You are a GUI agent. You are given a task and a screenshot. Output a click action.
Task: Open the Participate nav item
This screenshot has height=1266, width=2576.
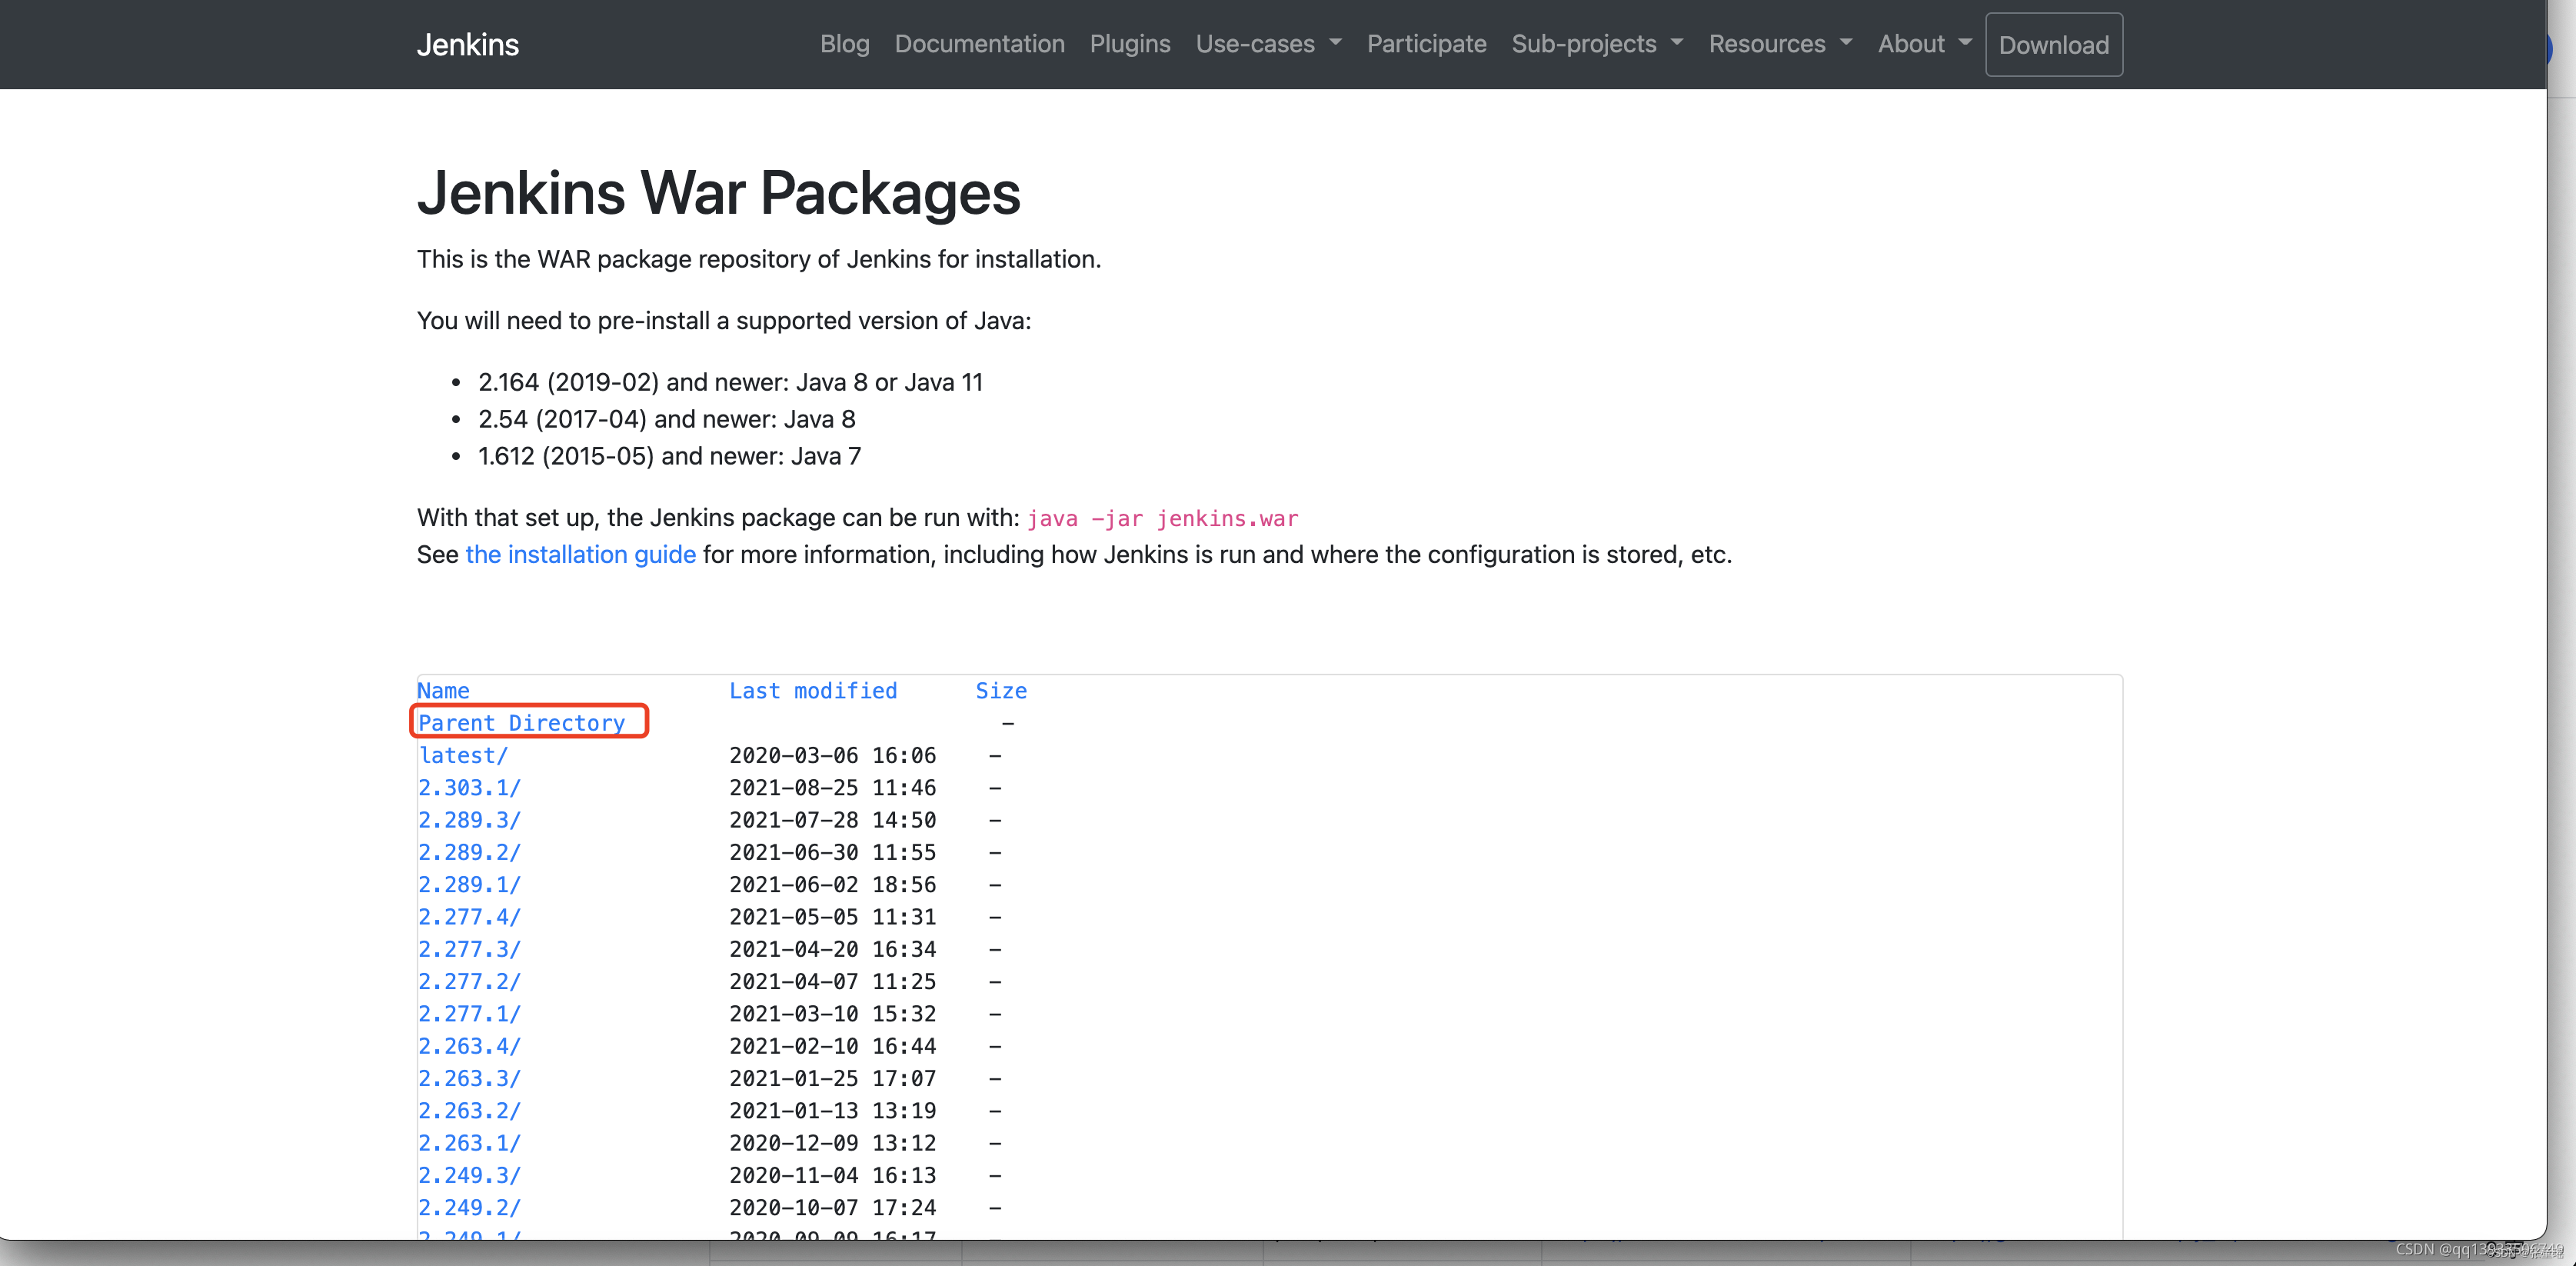pos(1426,44)
